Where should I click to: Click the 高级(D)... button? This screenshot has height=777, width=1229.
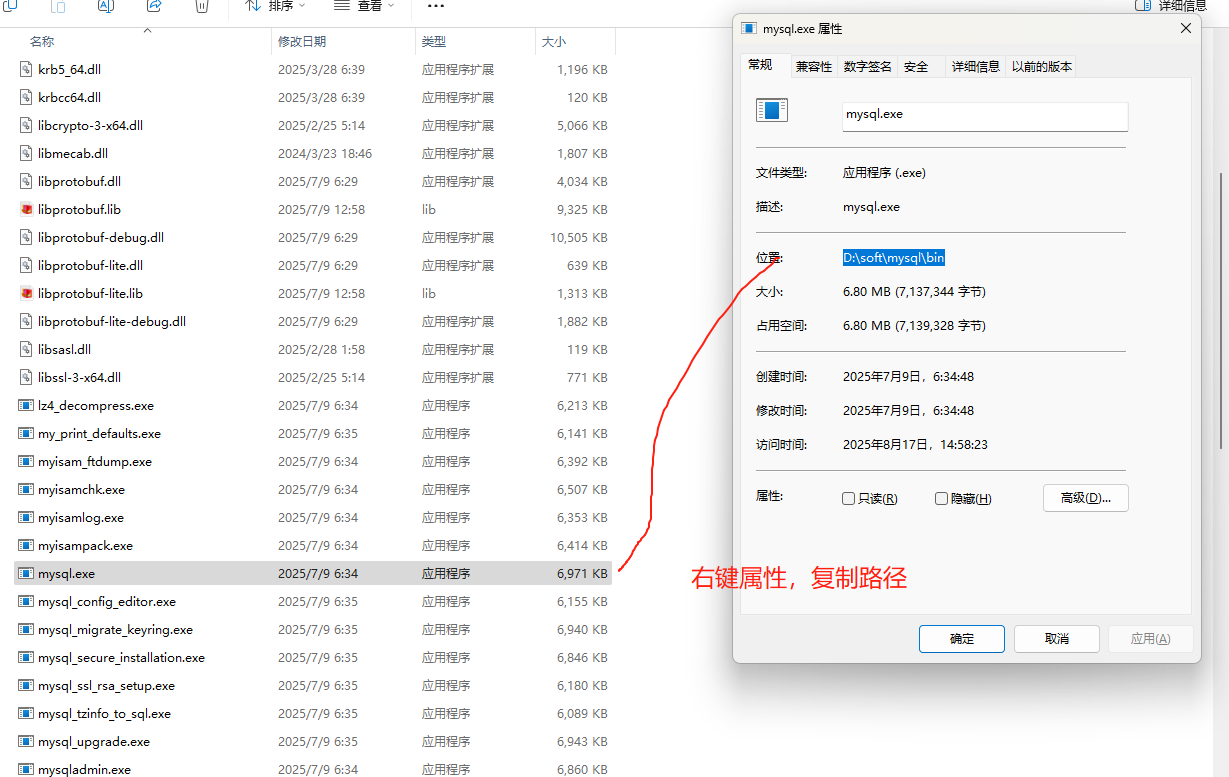[x=1086, y=498]
